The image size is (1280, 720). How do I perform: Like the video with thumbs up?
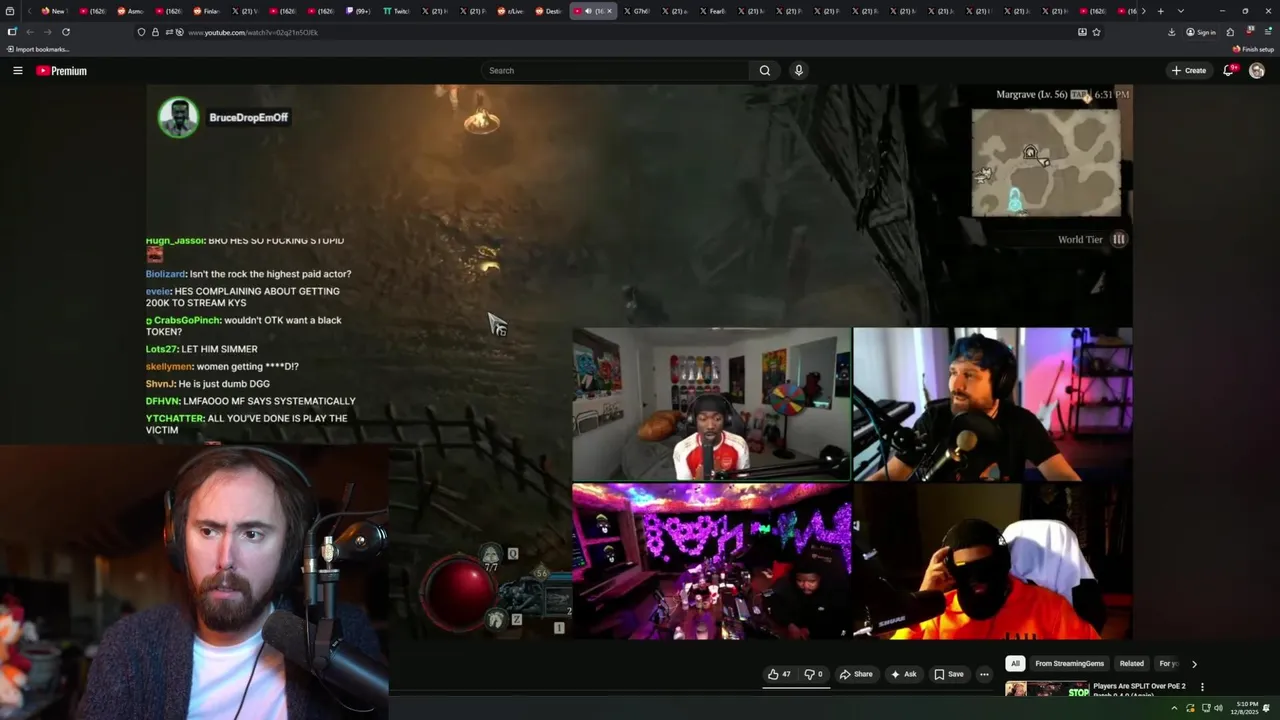[x=779, y=674]
